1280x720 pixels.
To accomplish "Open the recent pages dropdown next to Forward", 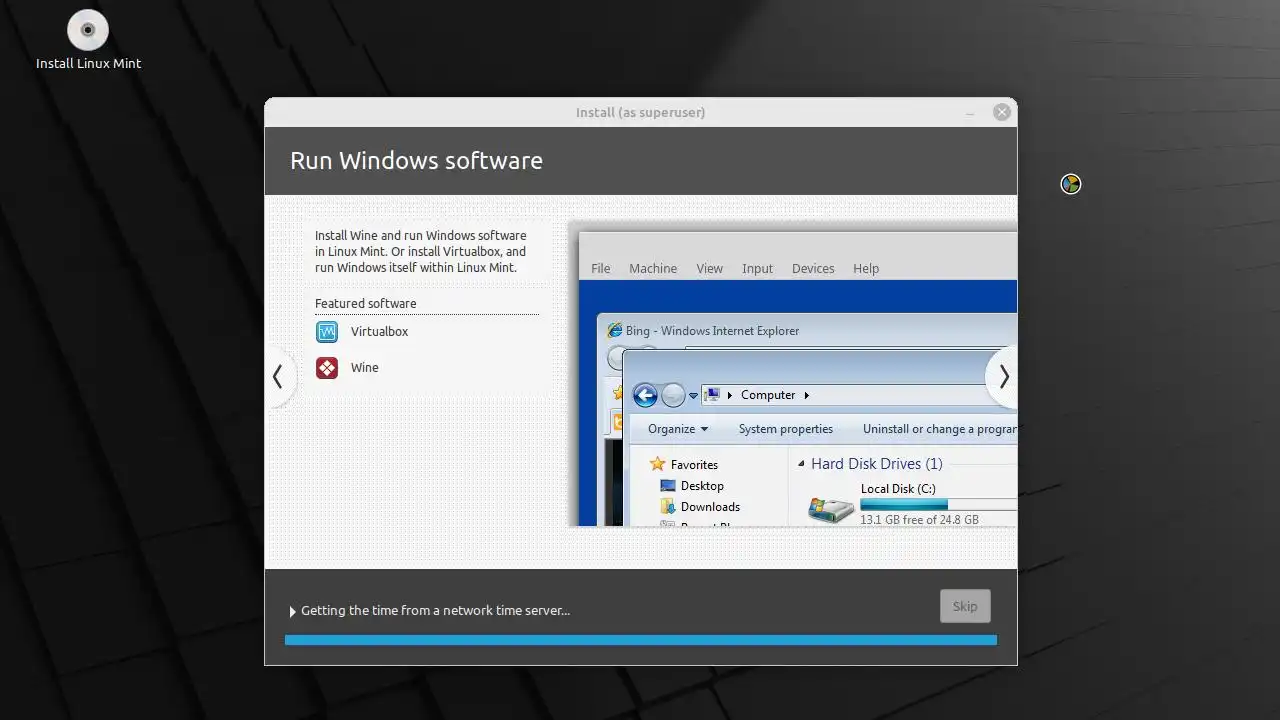I will coord(693,396).
